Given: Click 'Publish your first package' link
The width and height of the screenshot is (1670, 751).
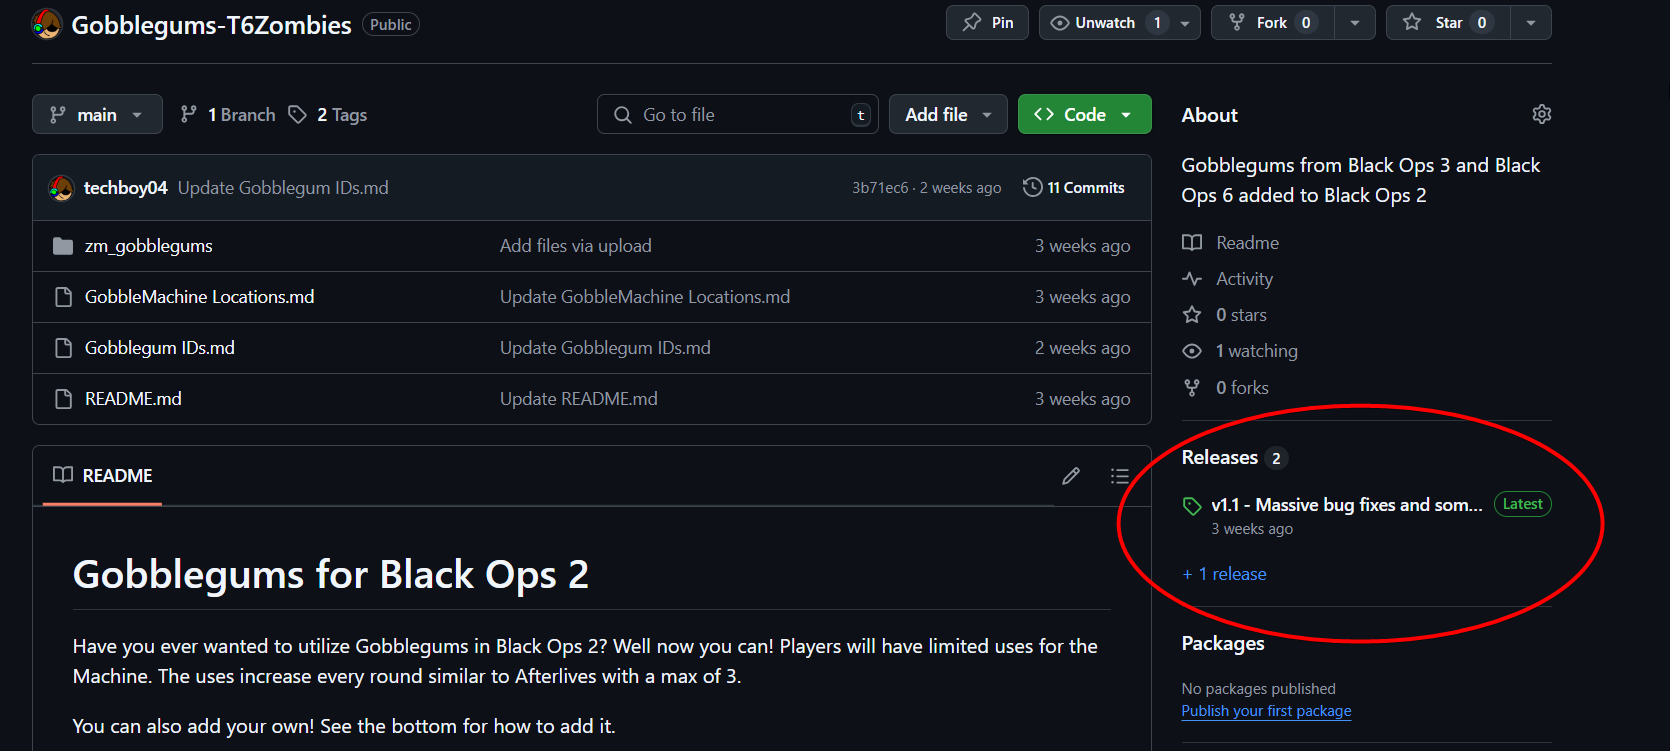Looking at the screenshot, I should pyautogui.click(x=1266, y=711).
